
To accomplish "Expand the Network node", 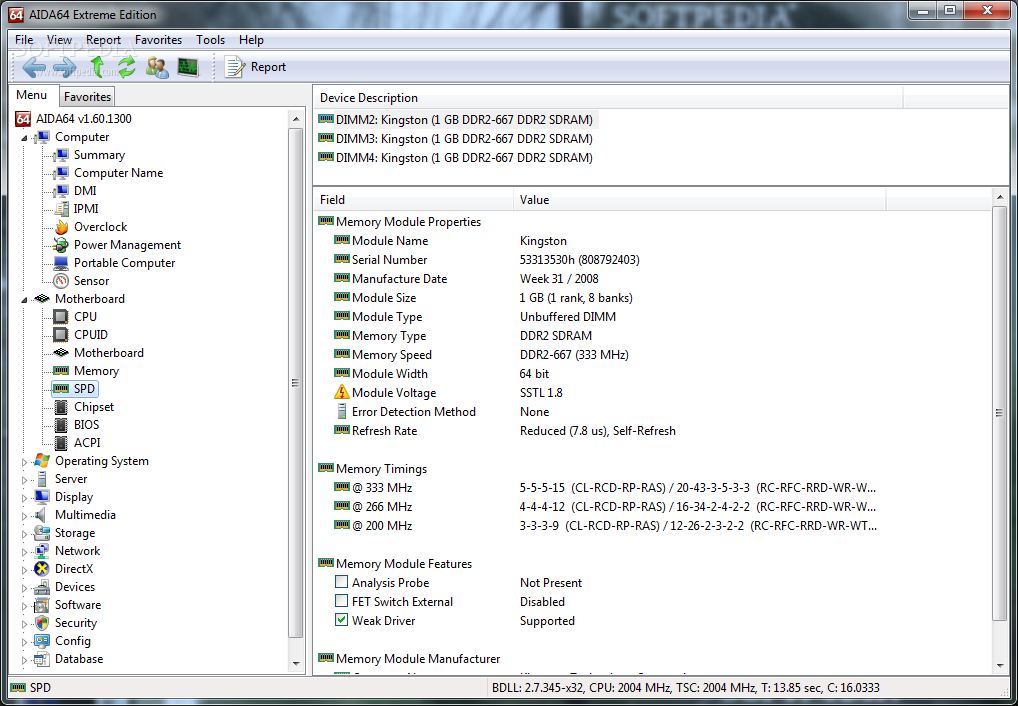I will click(25, 552).
